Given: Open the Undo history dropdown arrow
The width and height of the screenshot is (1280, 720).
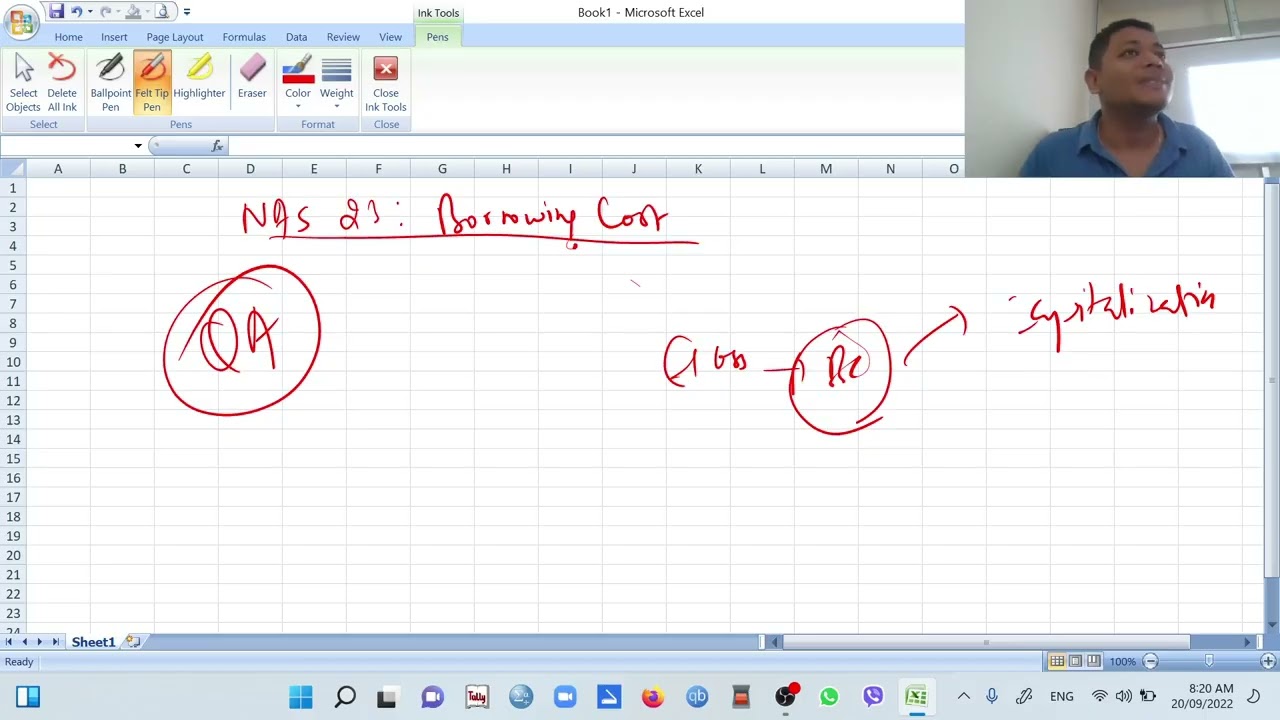Looking at the screenshot, I should [89, 12].
